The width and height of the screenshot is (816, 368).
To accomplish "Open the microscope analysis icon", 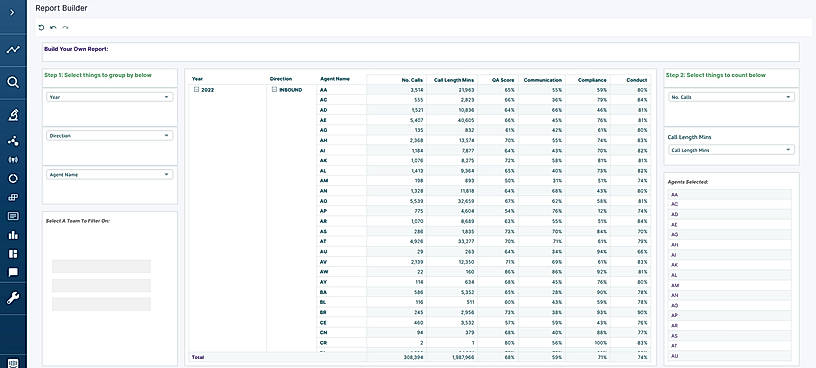I will coord(13,115).
